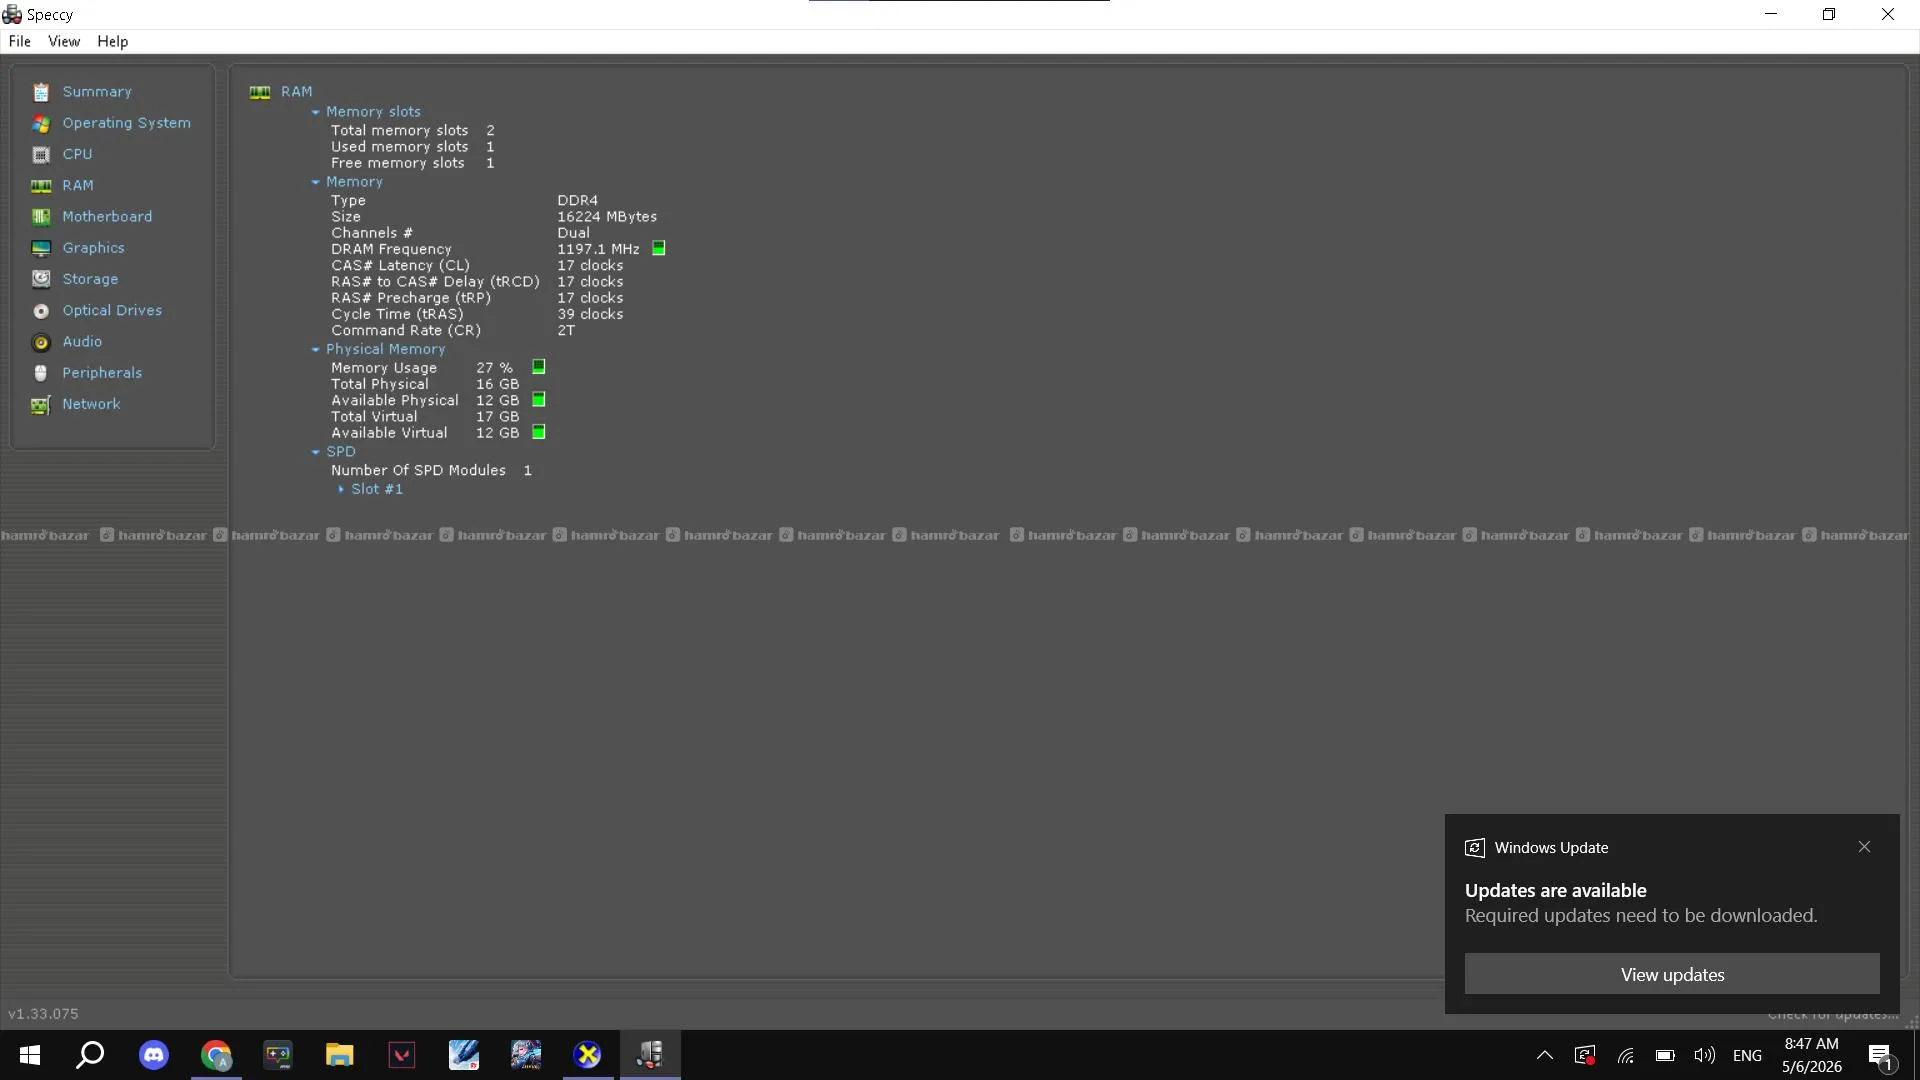
Task: Click the RAM icon in the sidebar
Action: click(x=41, y=186)
